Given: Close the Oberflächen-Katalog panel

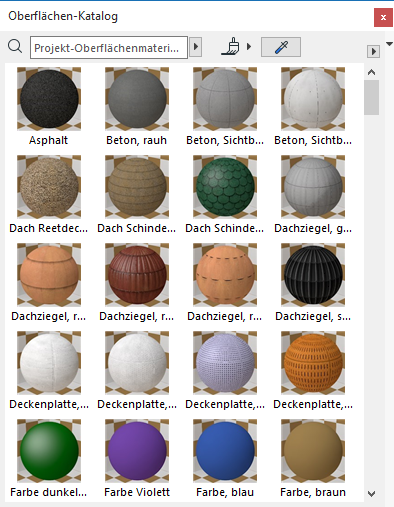Looking at the screenshot, I should click(383, 17).
